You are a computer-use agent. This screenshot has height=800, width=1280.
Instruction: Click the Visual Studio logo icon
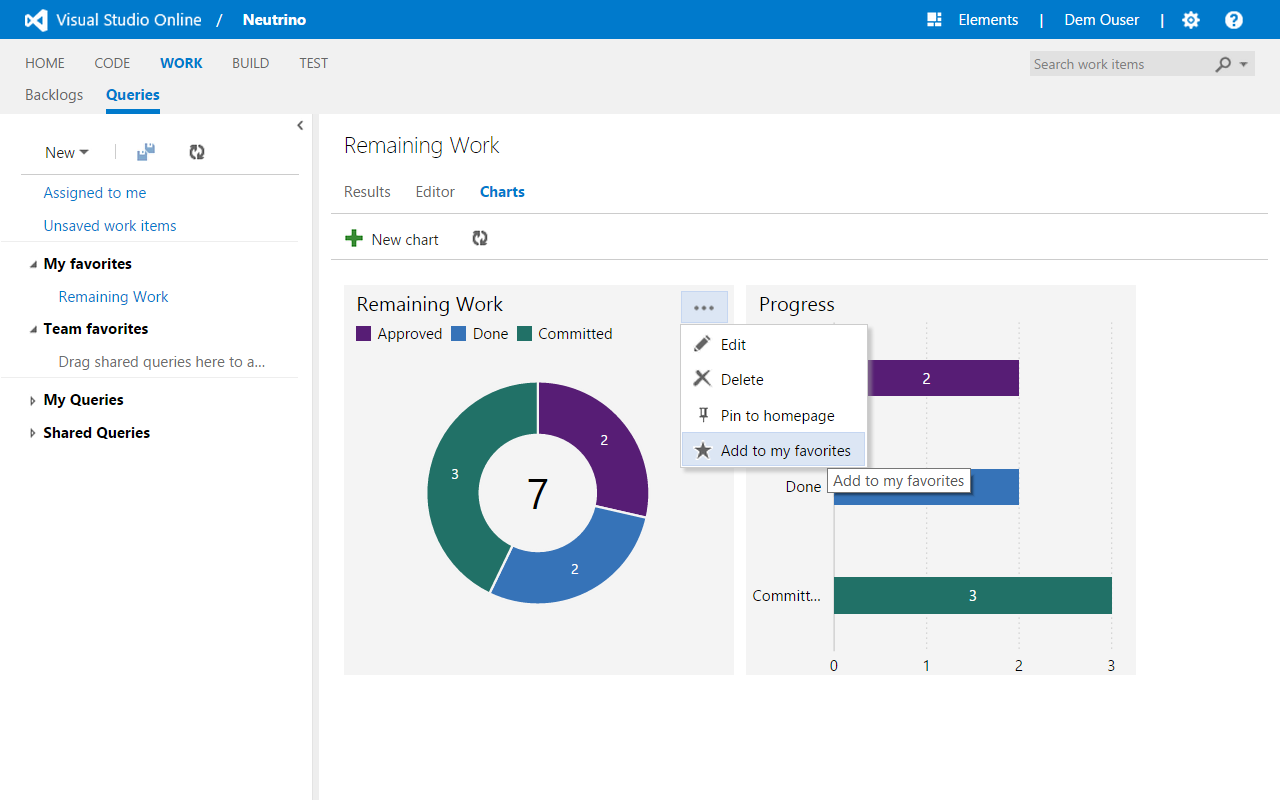click(x=36, y=20)
